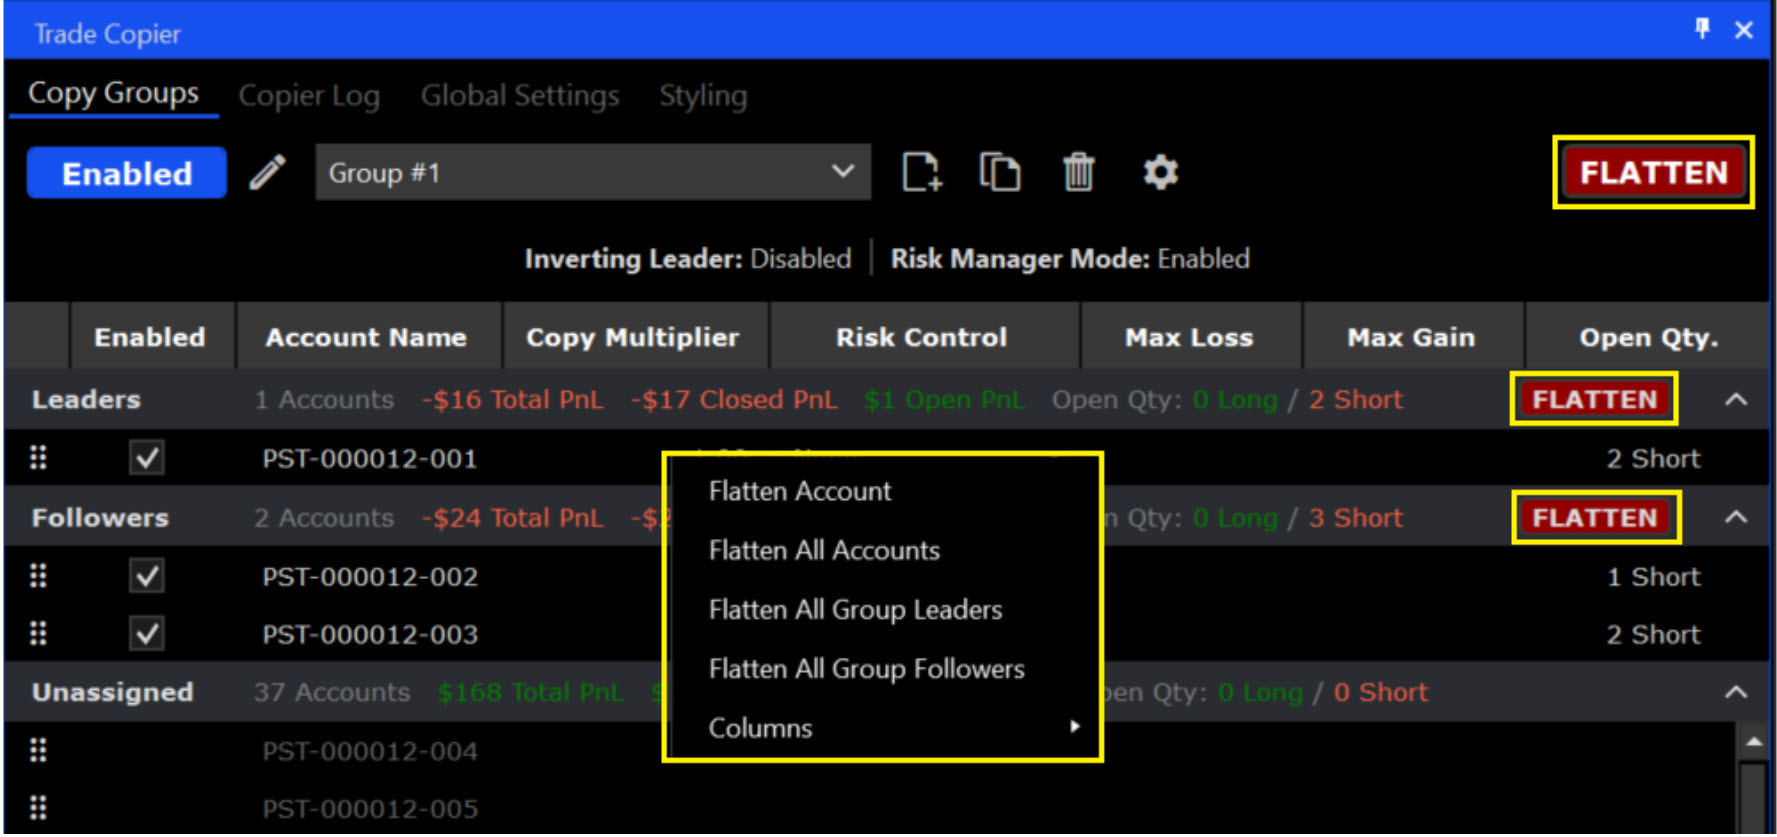Select Flatten All Group Followers menu item
The image size is (1777, 837).
coord(866,669)
